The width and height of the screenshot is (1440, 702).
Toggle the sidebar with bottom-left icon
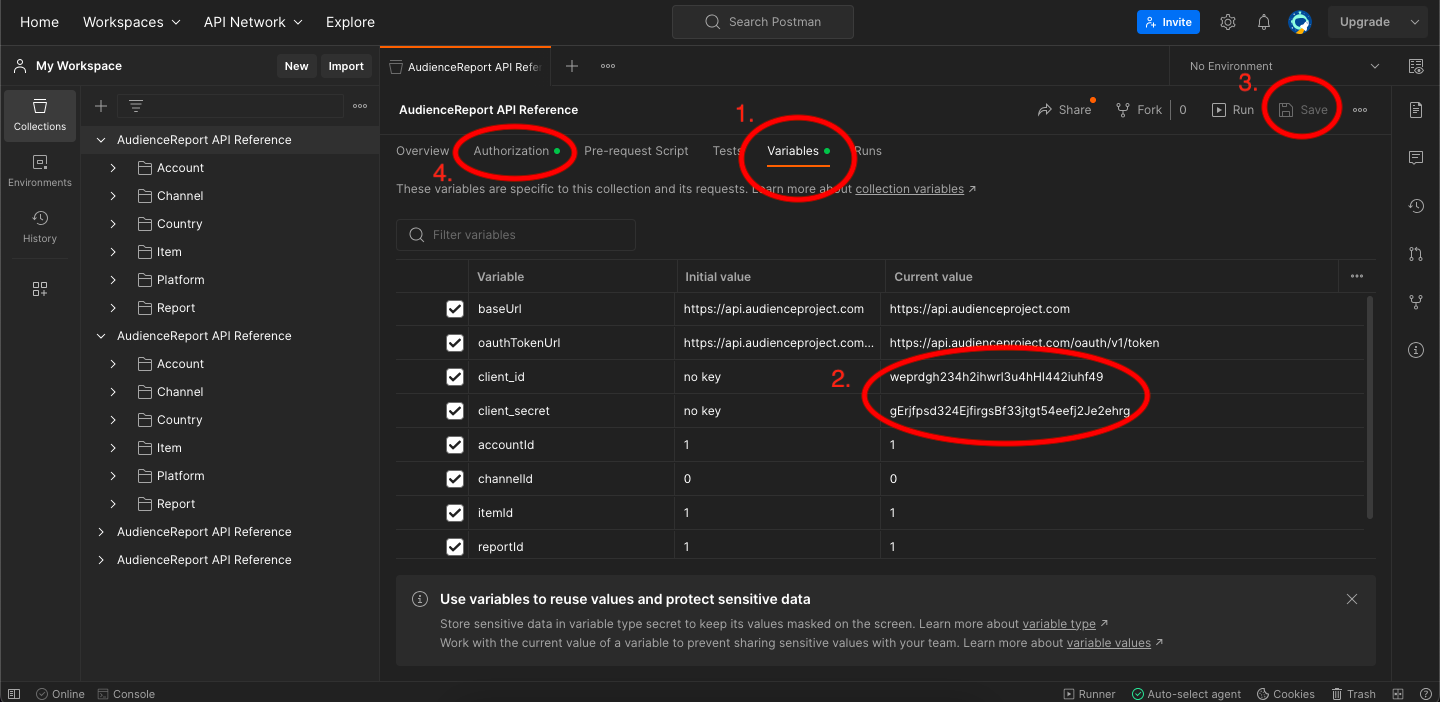click(x=14, y=694)
